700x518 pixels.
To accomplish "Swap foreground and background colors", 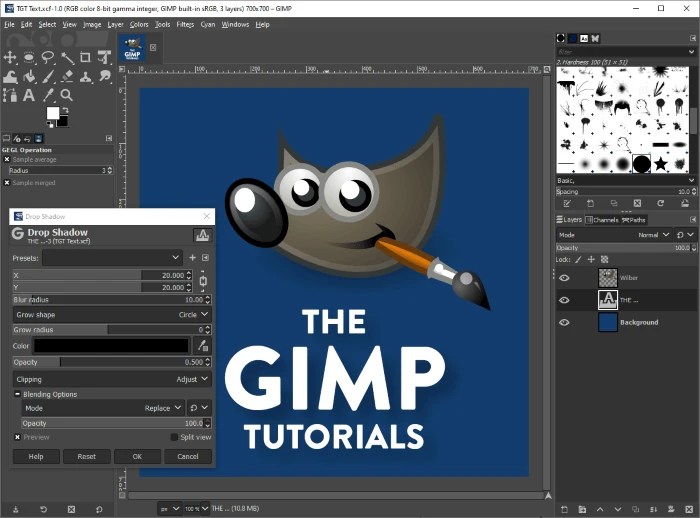I will [65, 110].
